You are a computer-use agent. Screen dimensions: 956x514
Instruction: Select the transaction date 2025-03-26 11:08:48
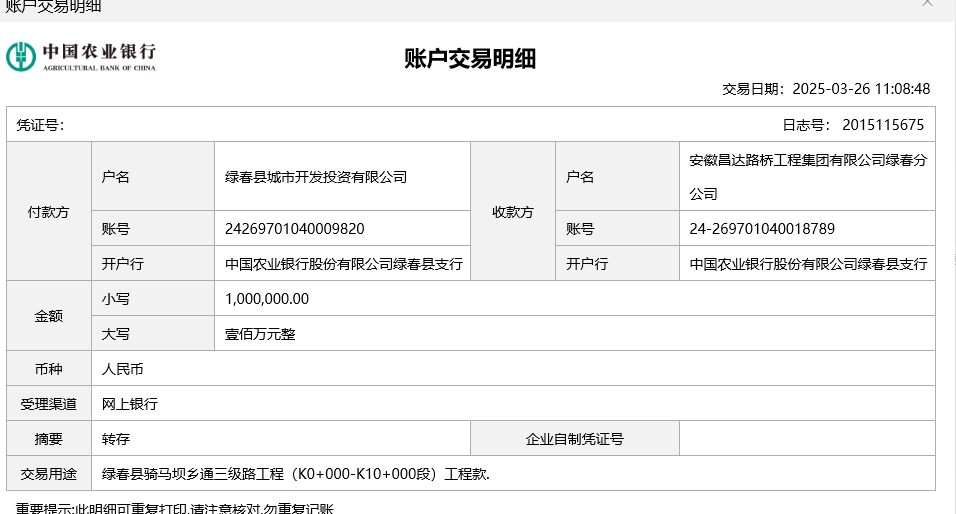(x=861, y=89)
